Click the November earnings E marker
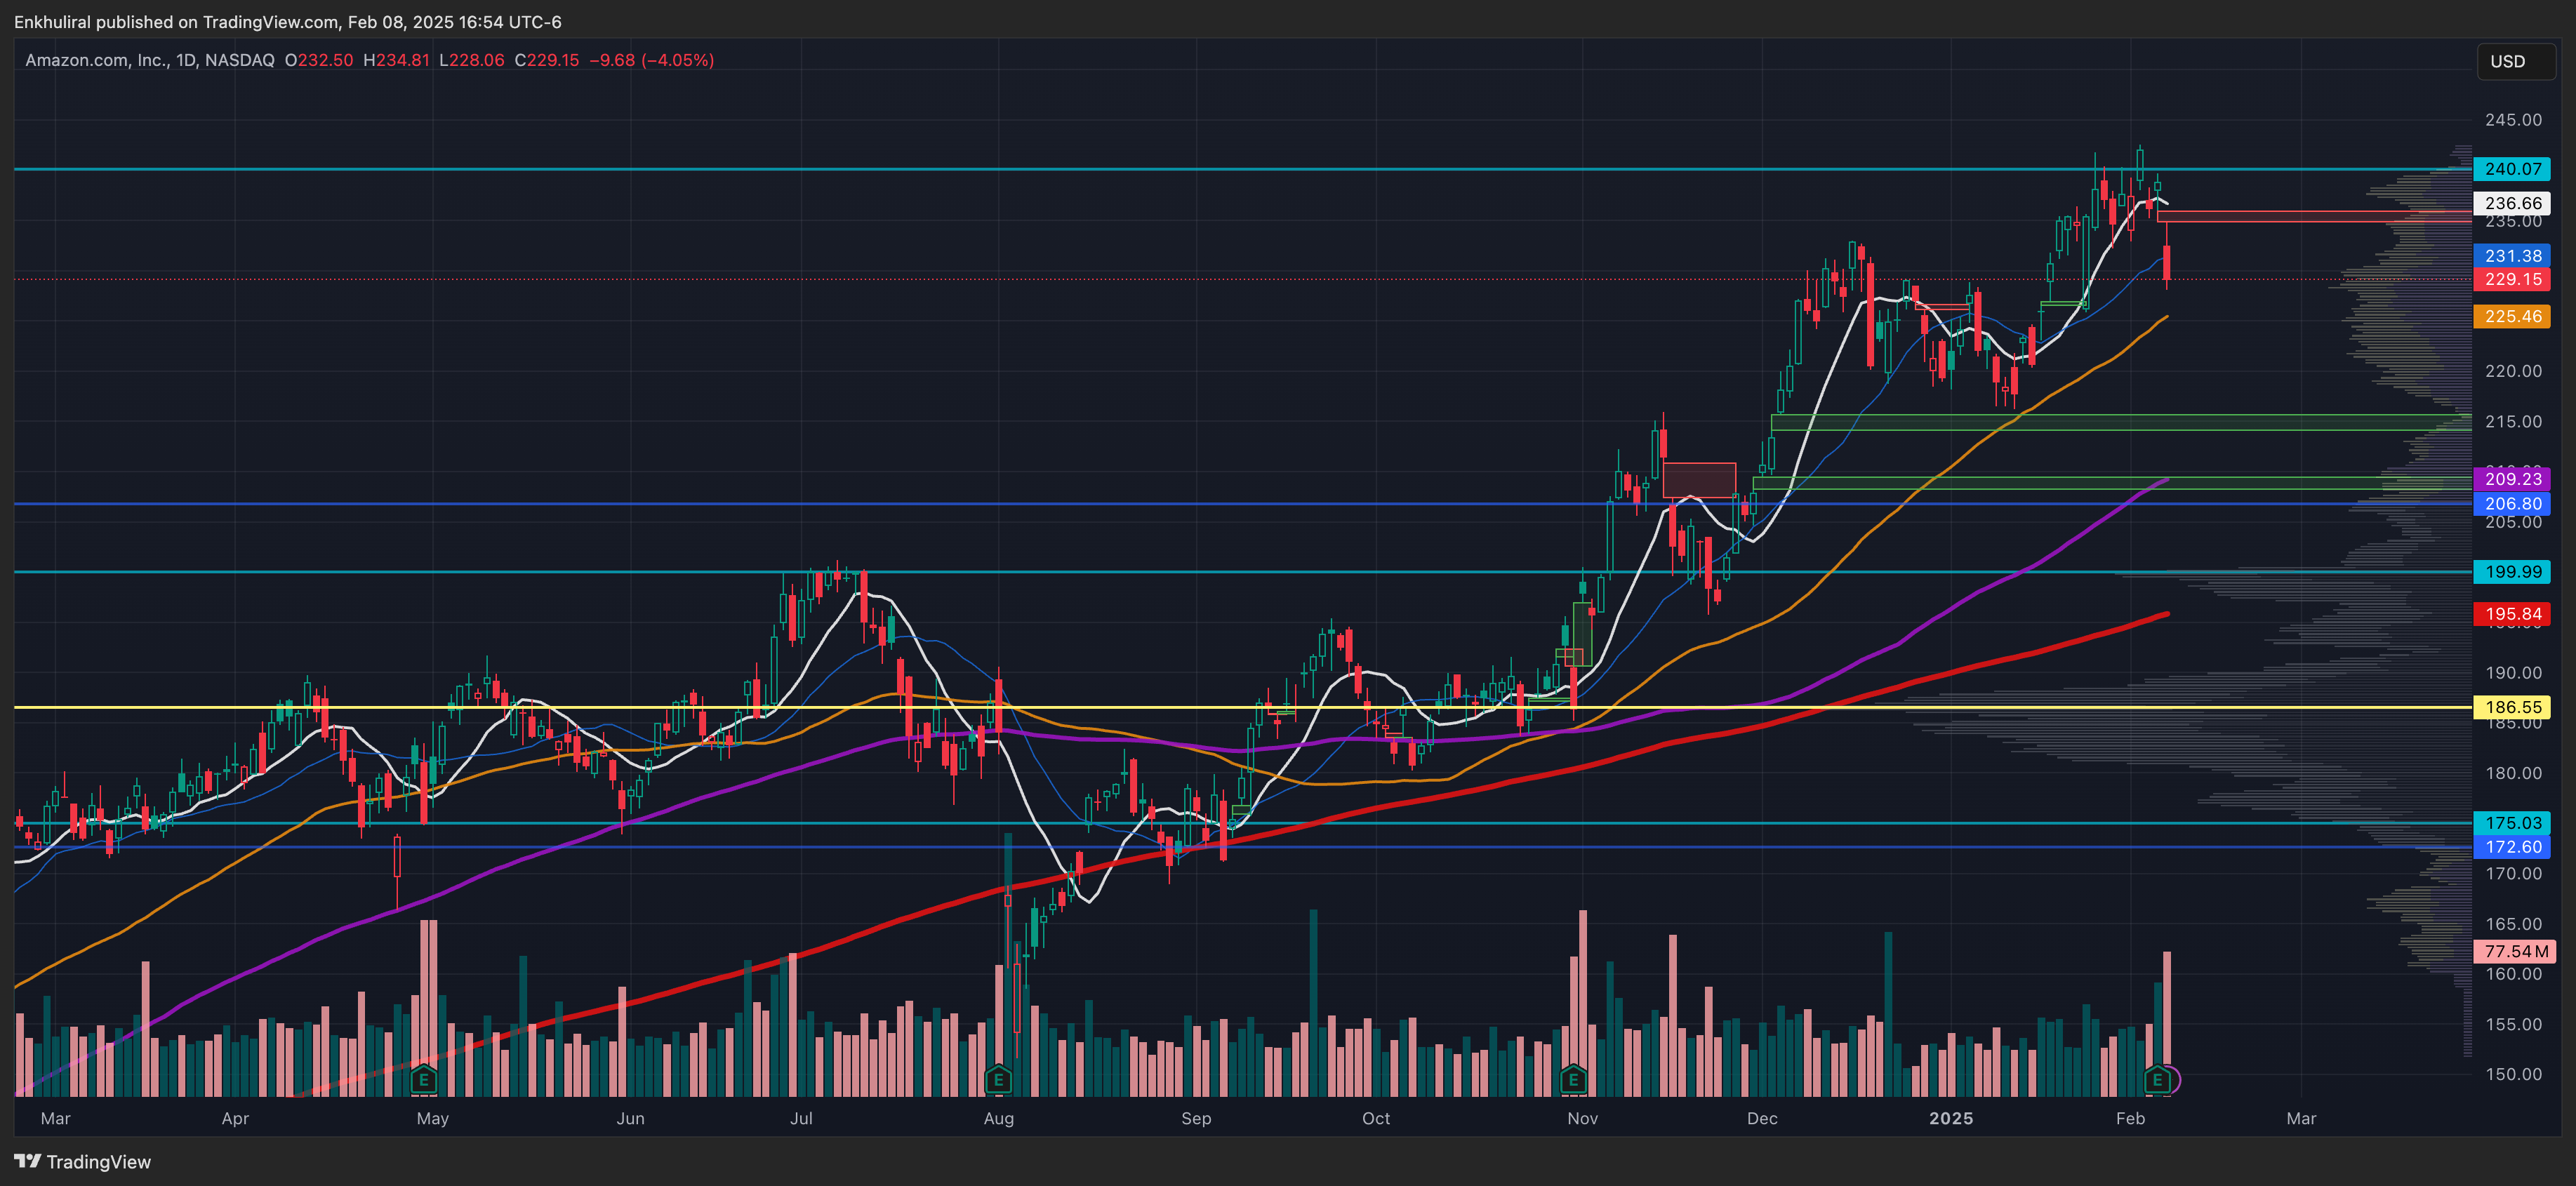2576x1186 pixels. (1572, 1080)
